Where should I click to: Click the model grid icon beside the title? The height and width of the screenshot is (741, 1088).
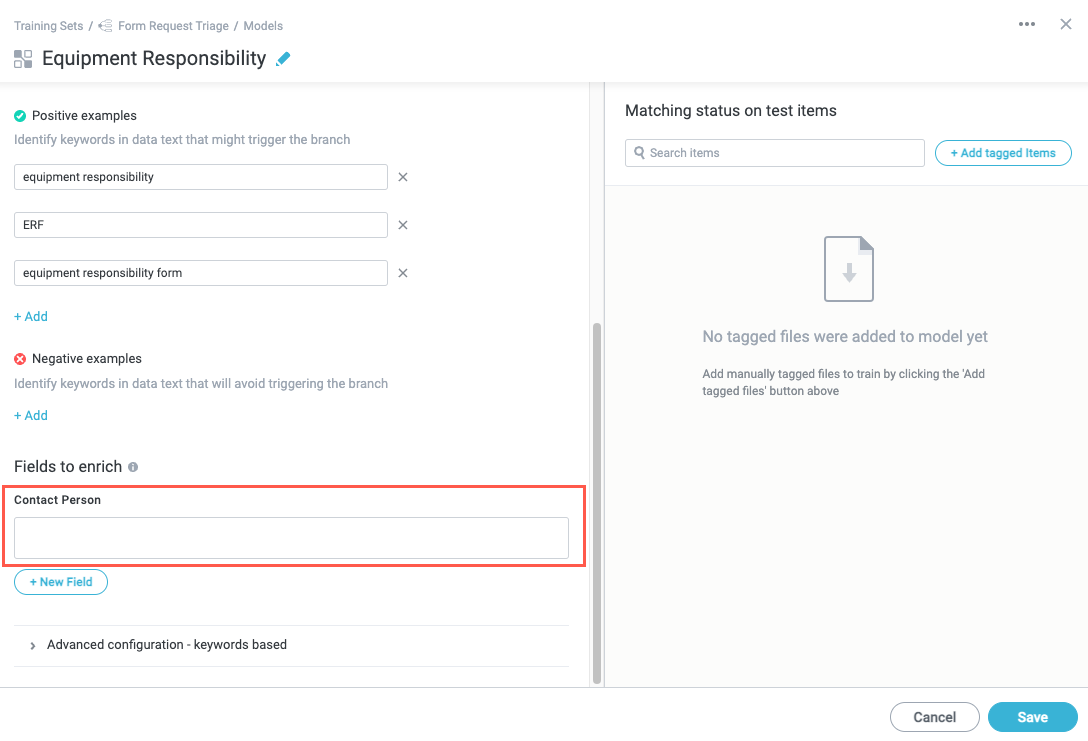[x=23, y=59]
